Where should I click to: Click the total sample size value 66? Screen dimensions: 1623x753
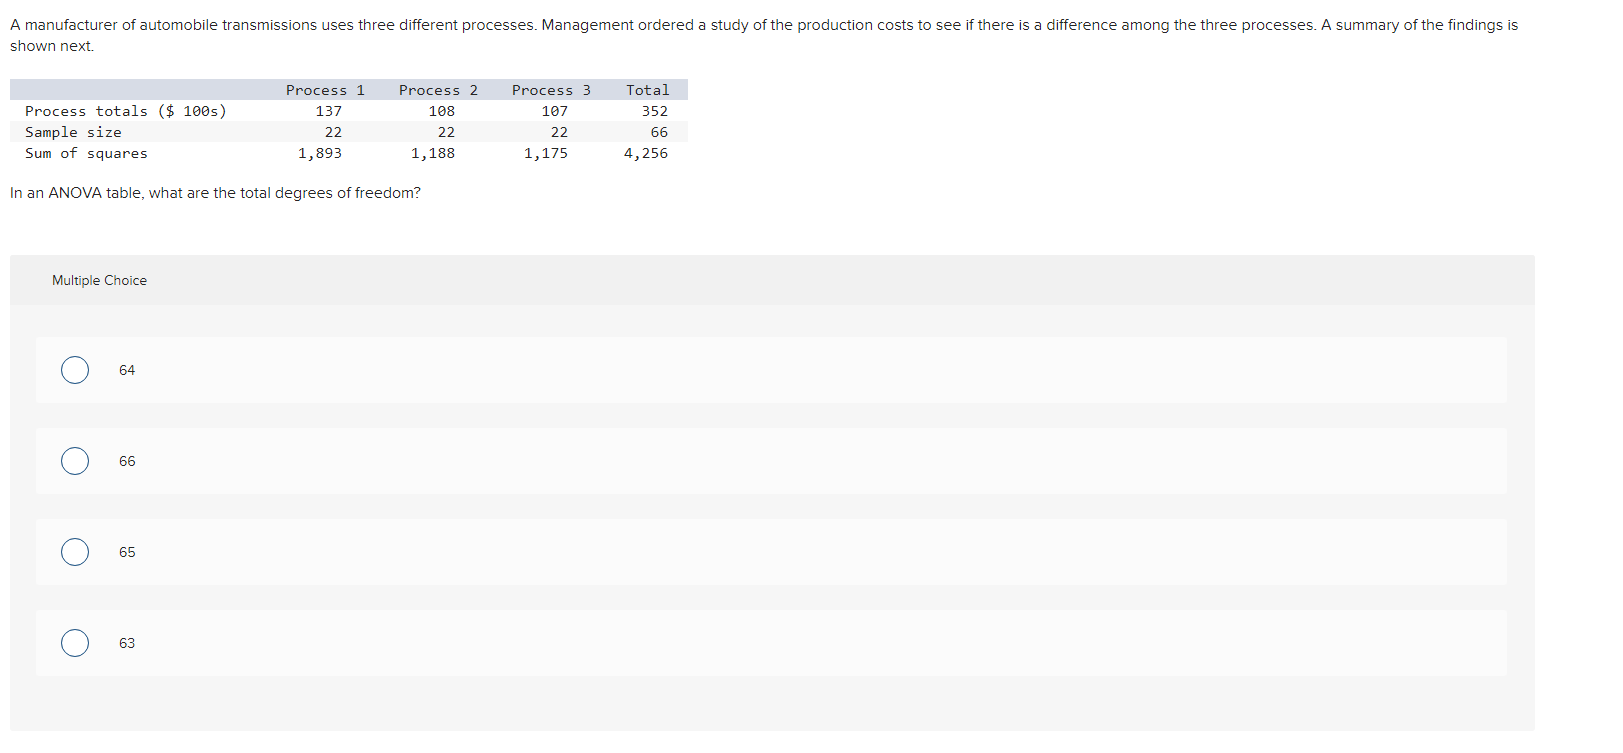[659, 131]
